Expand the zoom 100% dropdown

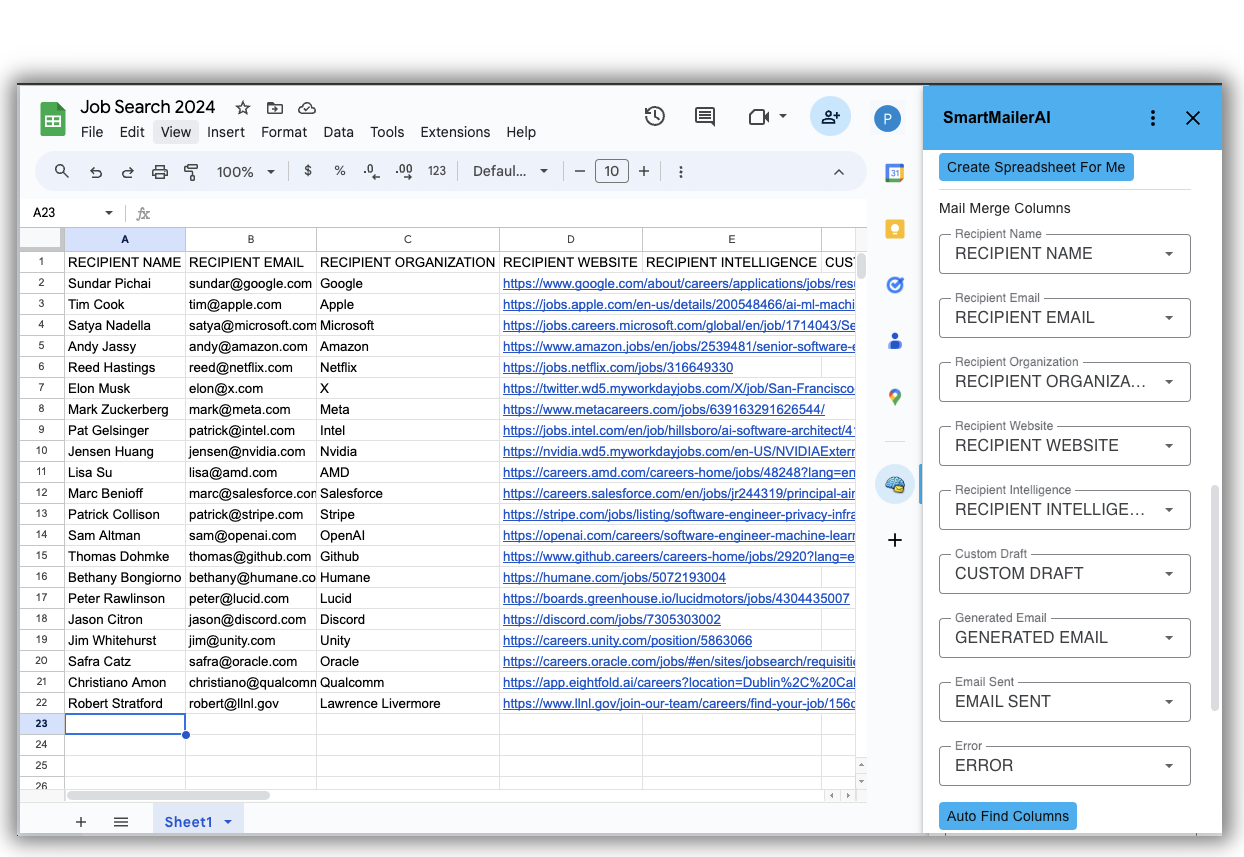coord(246,172)
